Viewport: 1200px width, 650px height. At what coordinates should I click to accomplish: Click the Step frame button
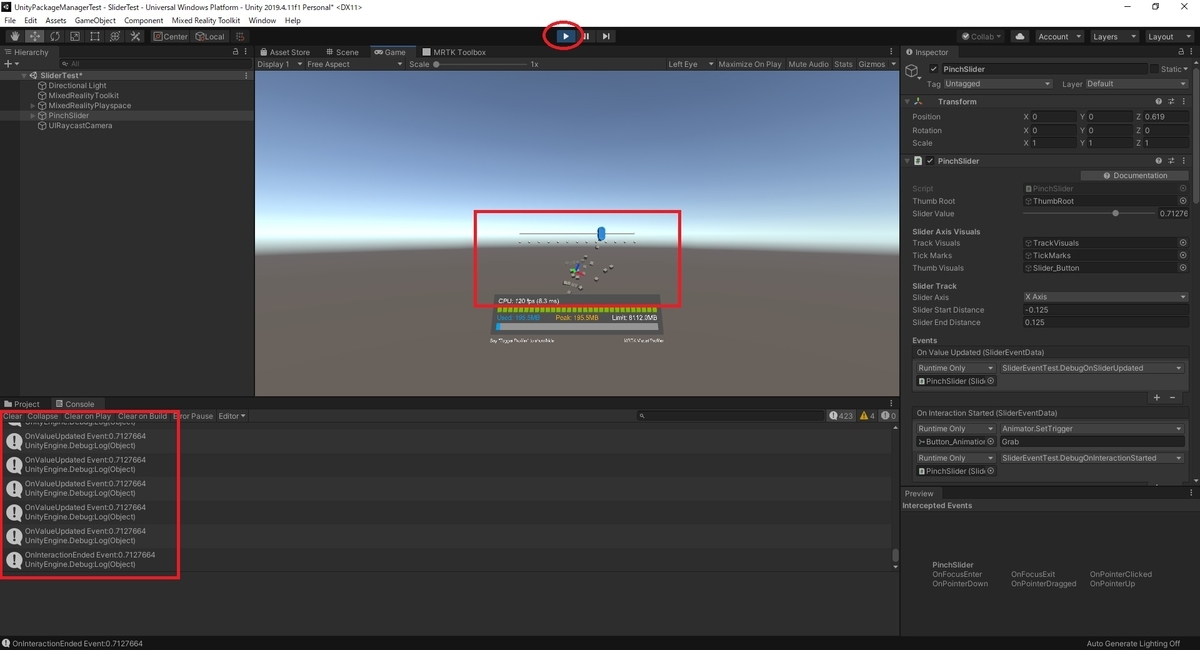coord(606,37)
